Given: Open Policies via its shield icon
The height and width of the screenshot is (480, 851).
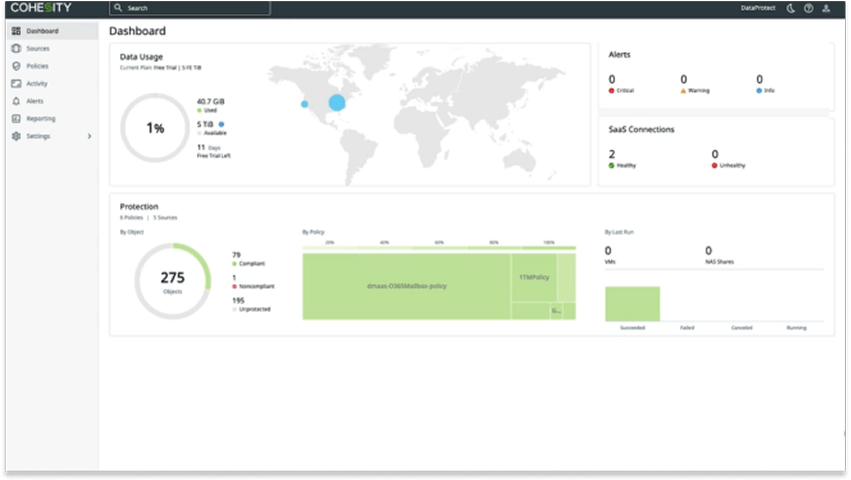Looking at the screenshot, I should point(16,66).
